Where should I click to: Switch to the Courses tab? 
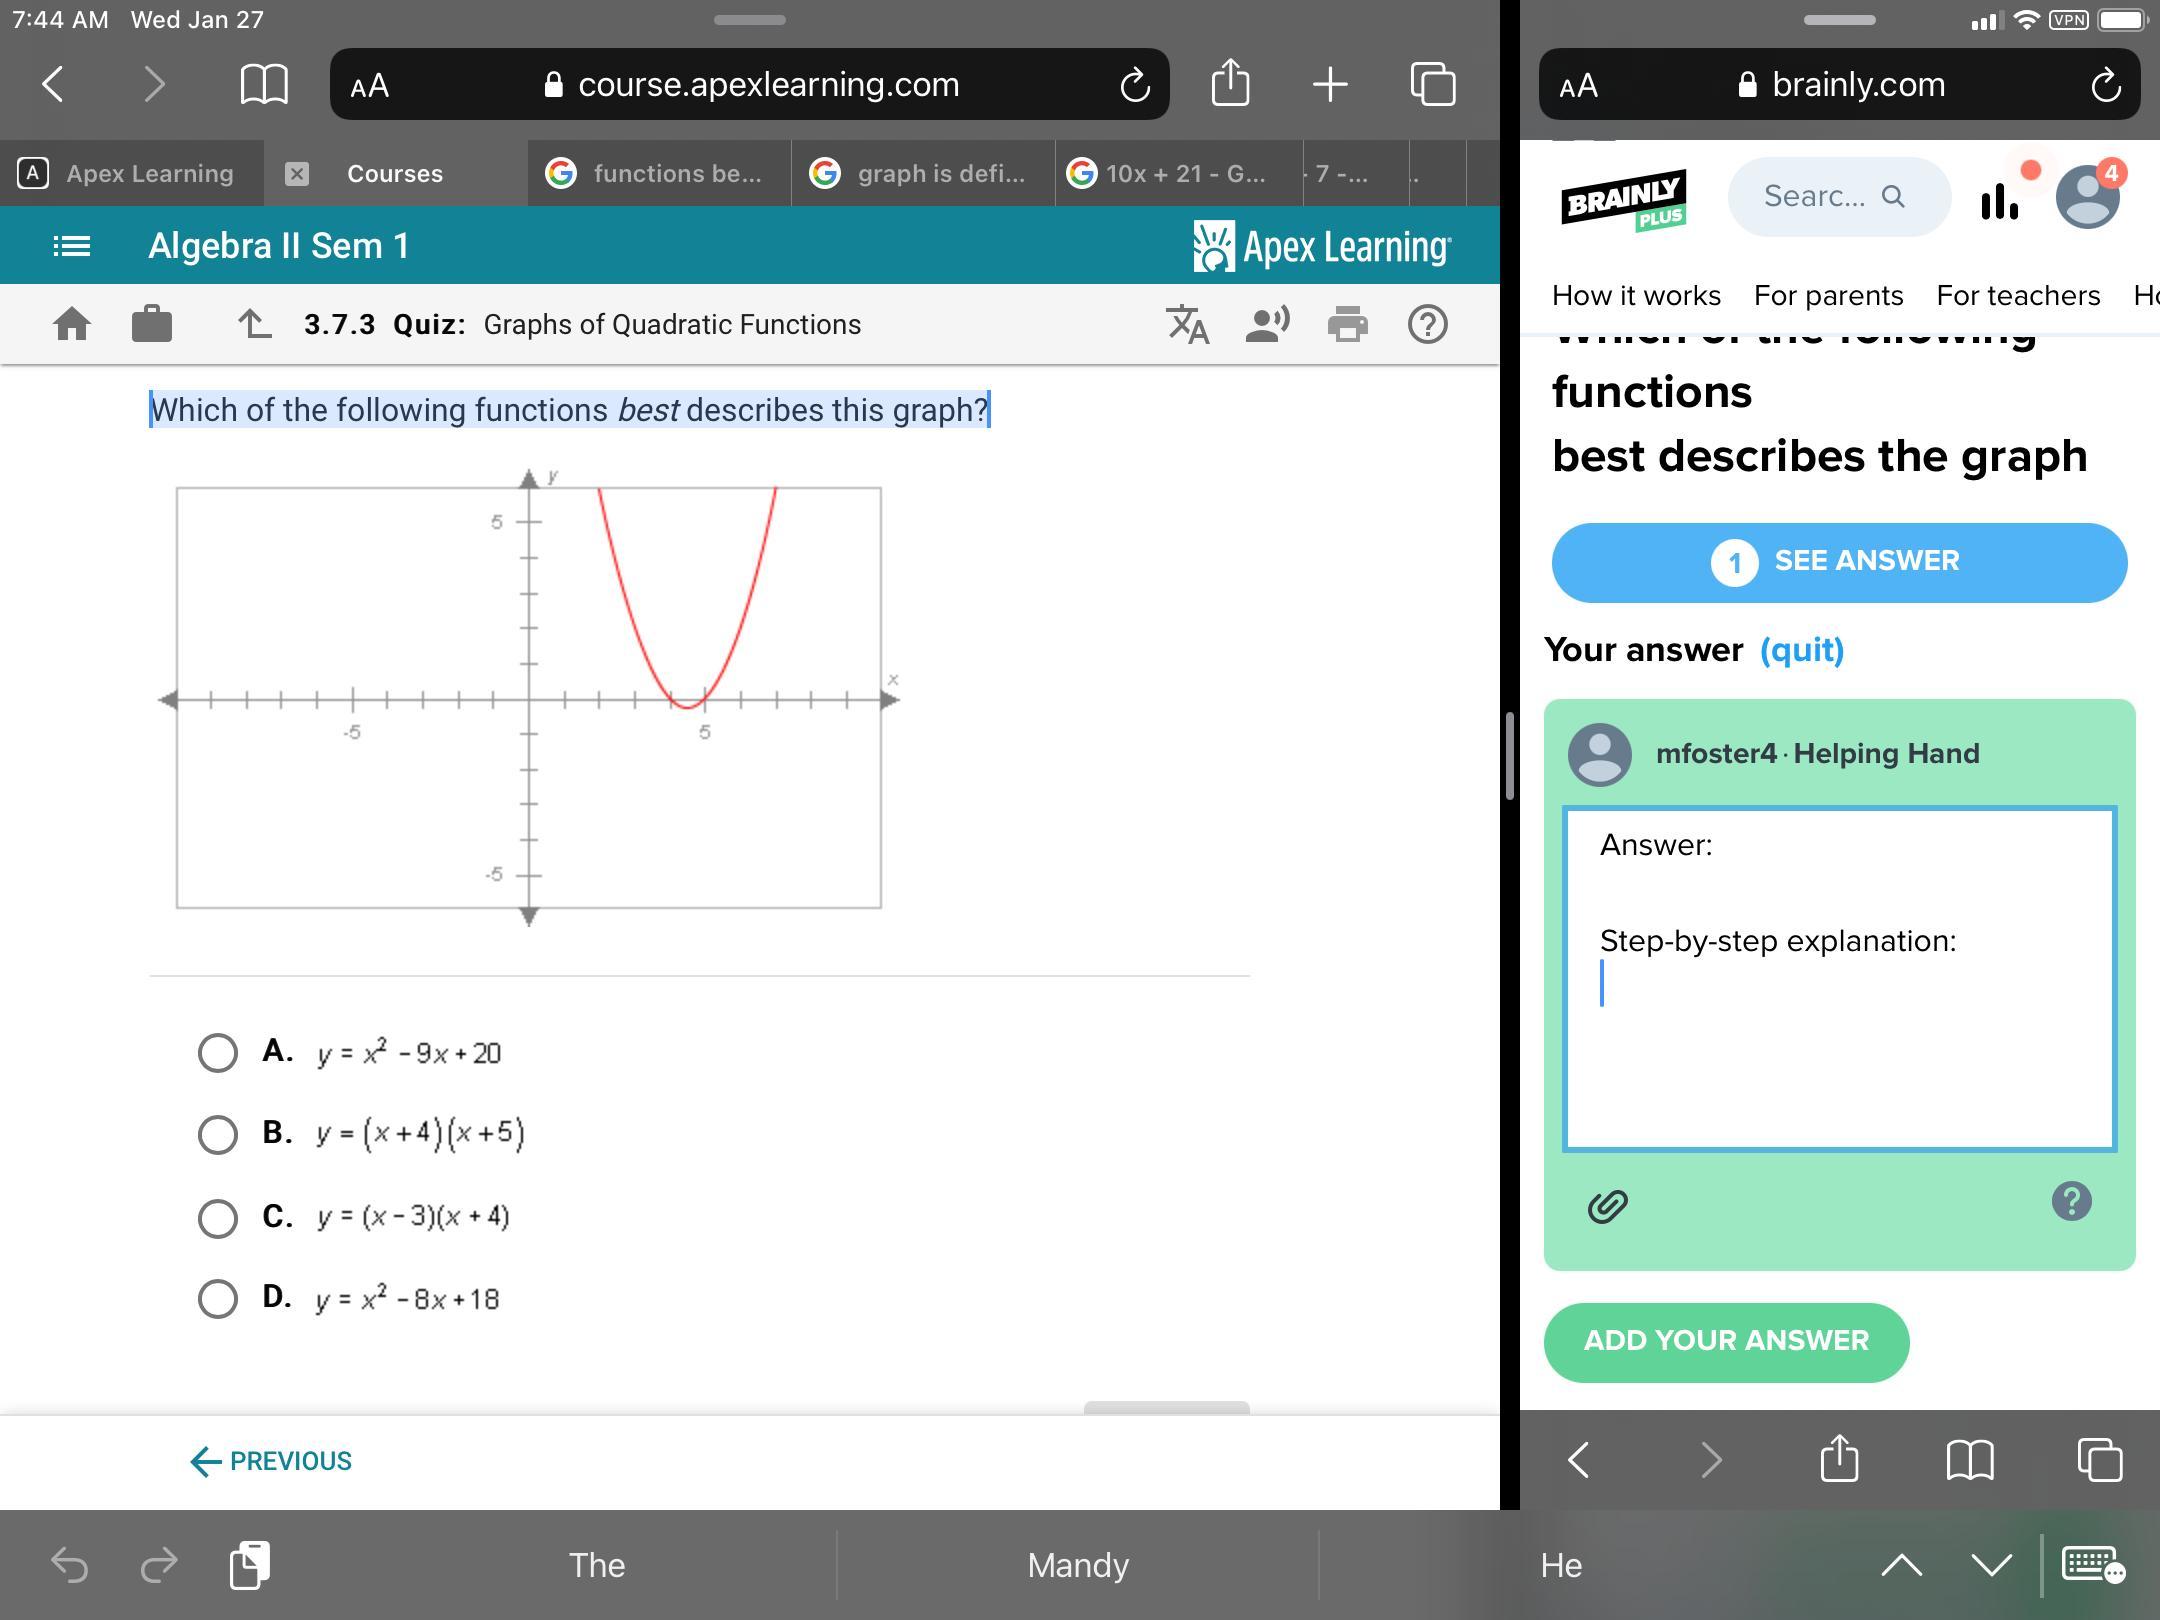tap(395, 174)
